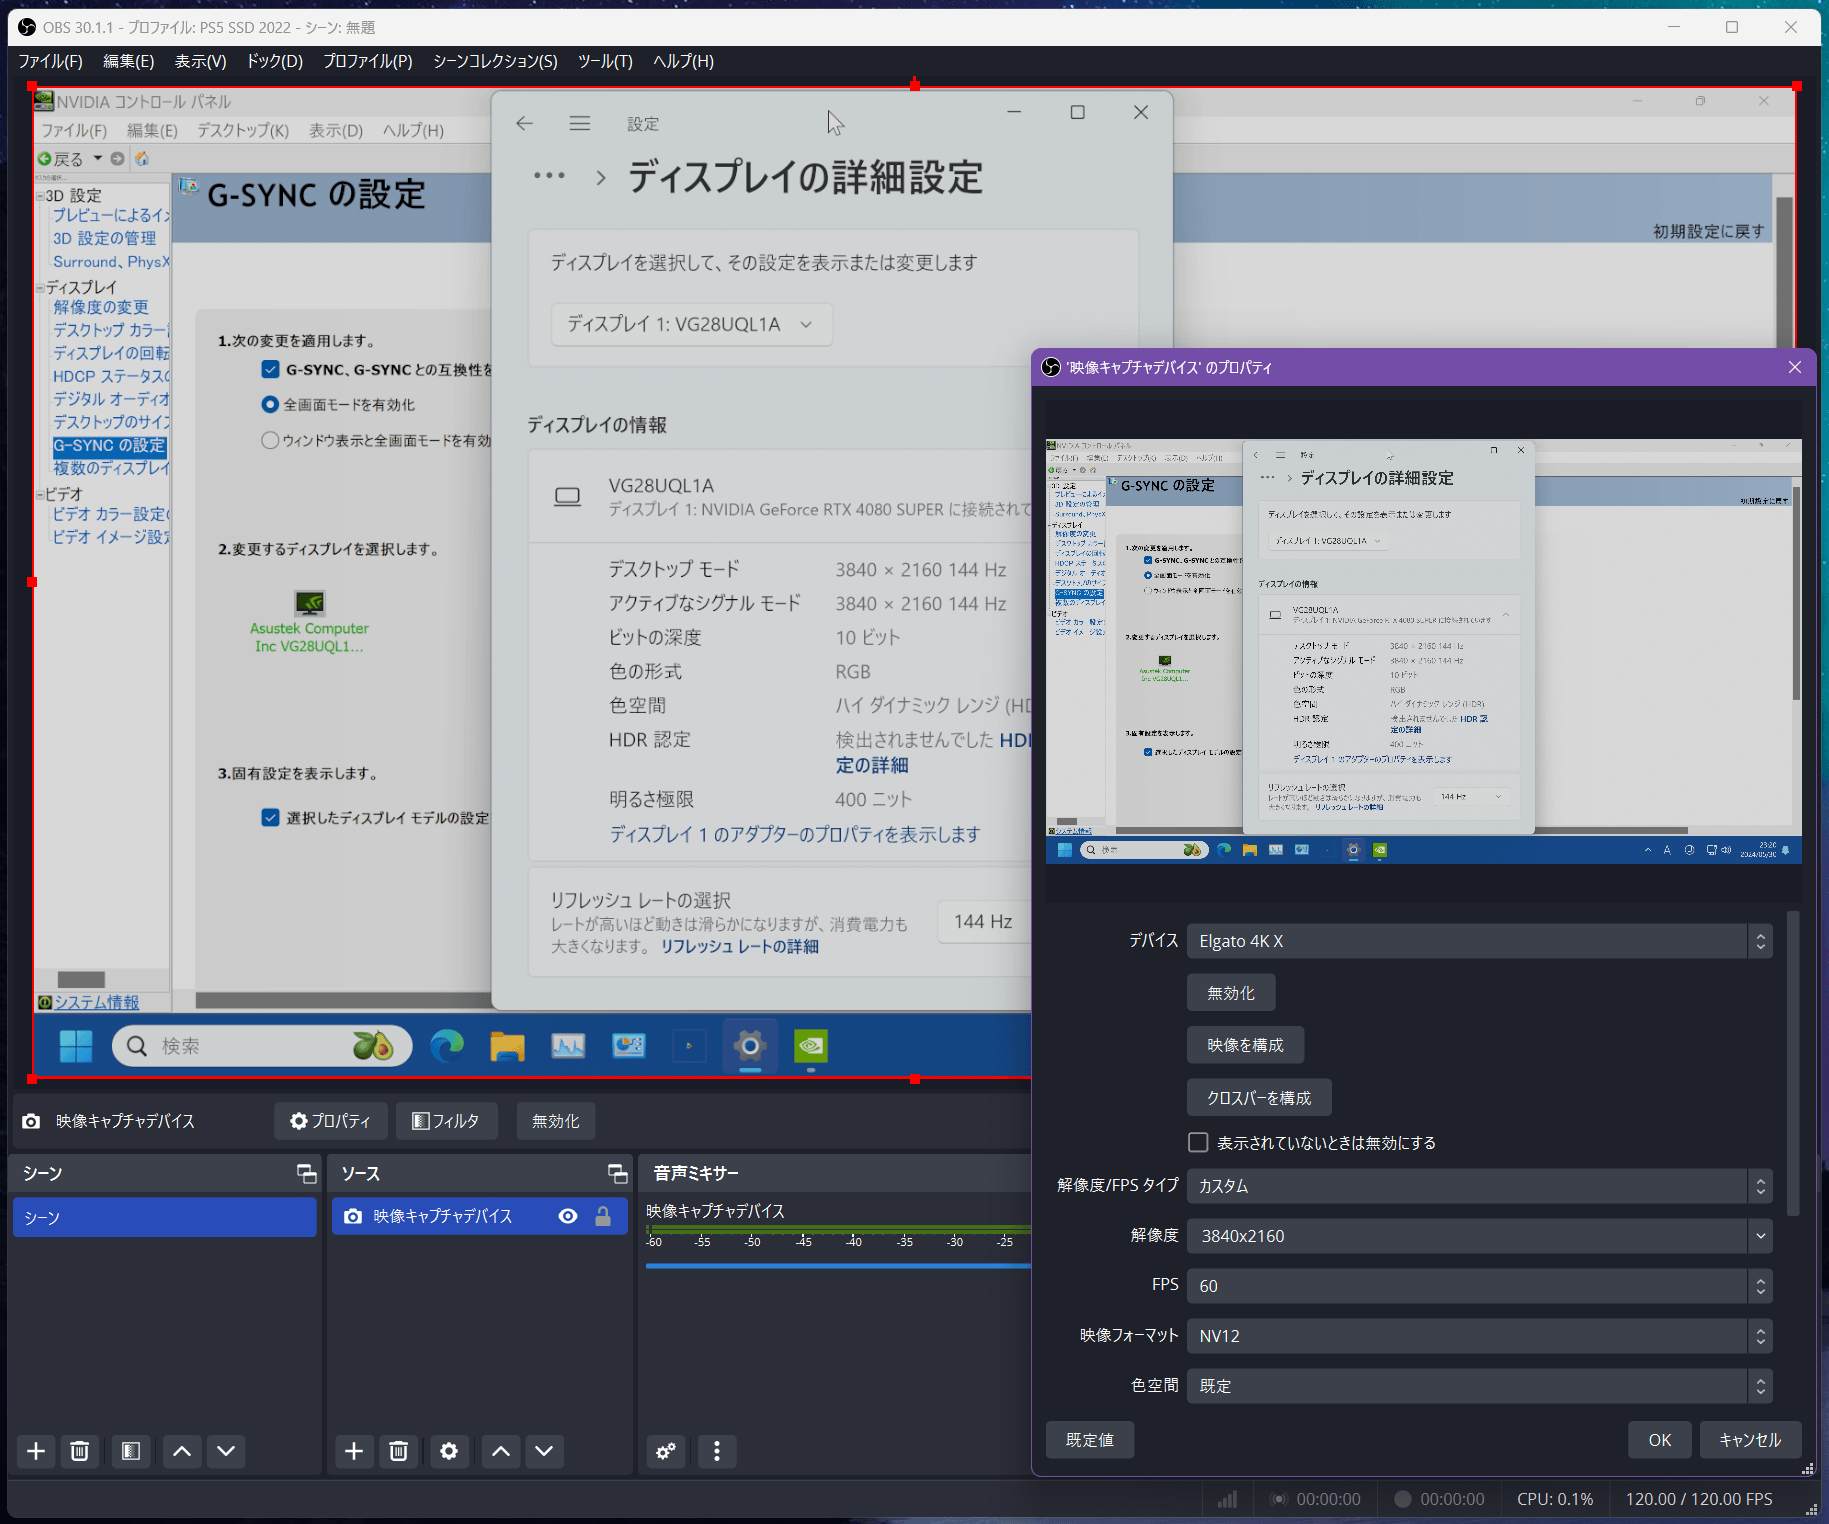Pop out the Sources dock panel
Screen dimensions: 1829x1524
coord(617,1173)
